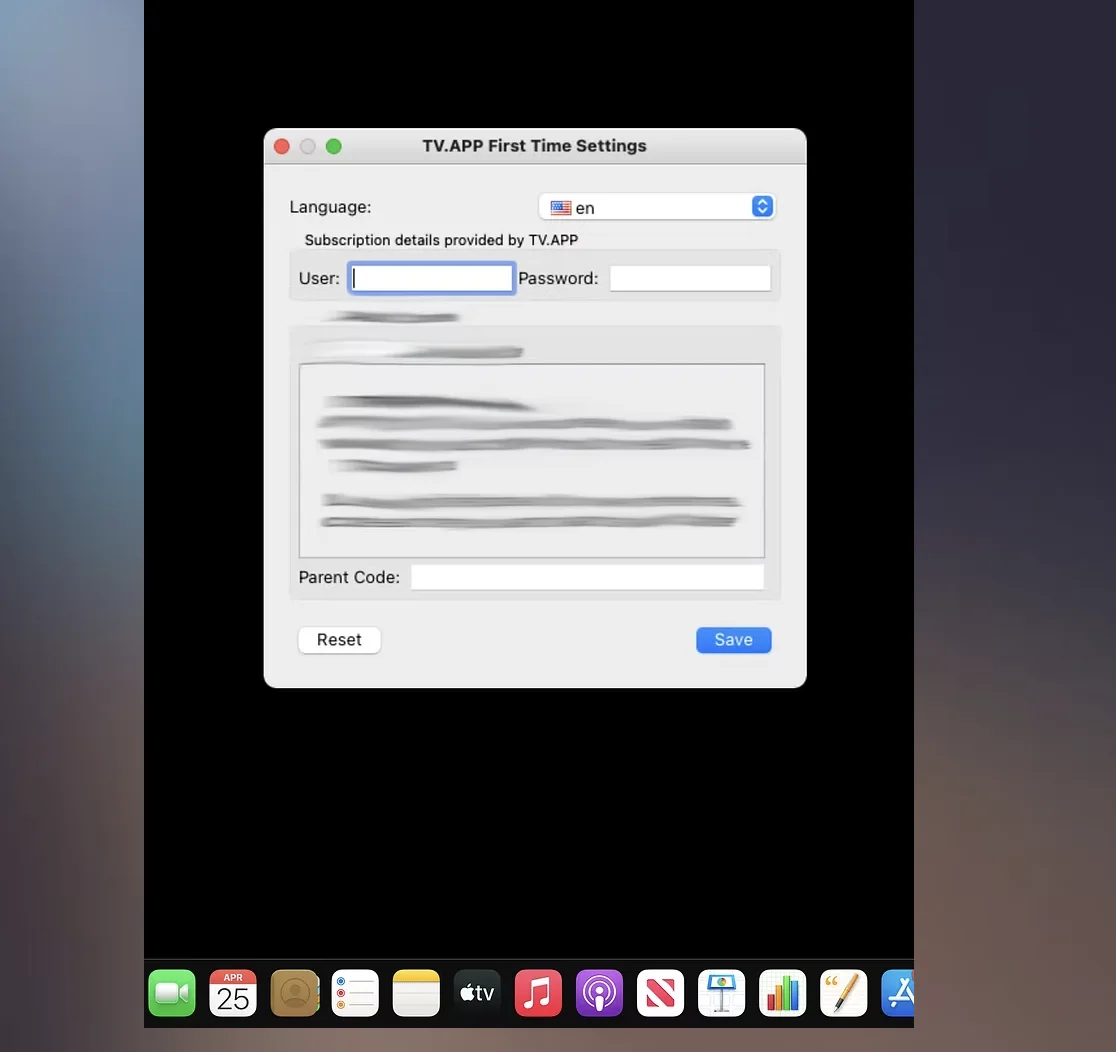Launch Music from the dock
Image resolution: width=1116 pixels, height=1052 pixels.
(538, 993)
